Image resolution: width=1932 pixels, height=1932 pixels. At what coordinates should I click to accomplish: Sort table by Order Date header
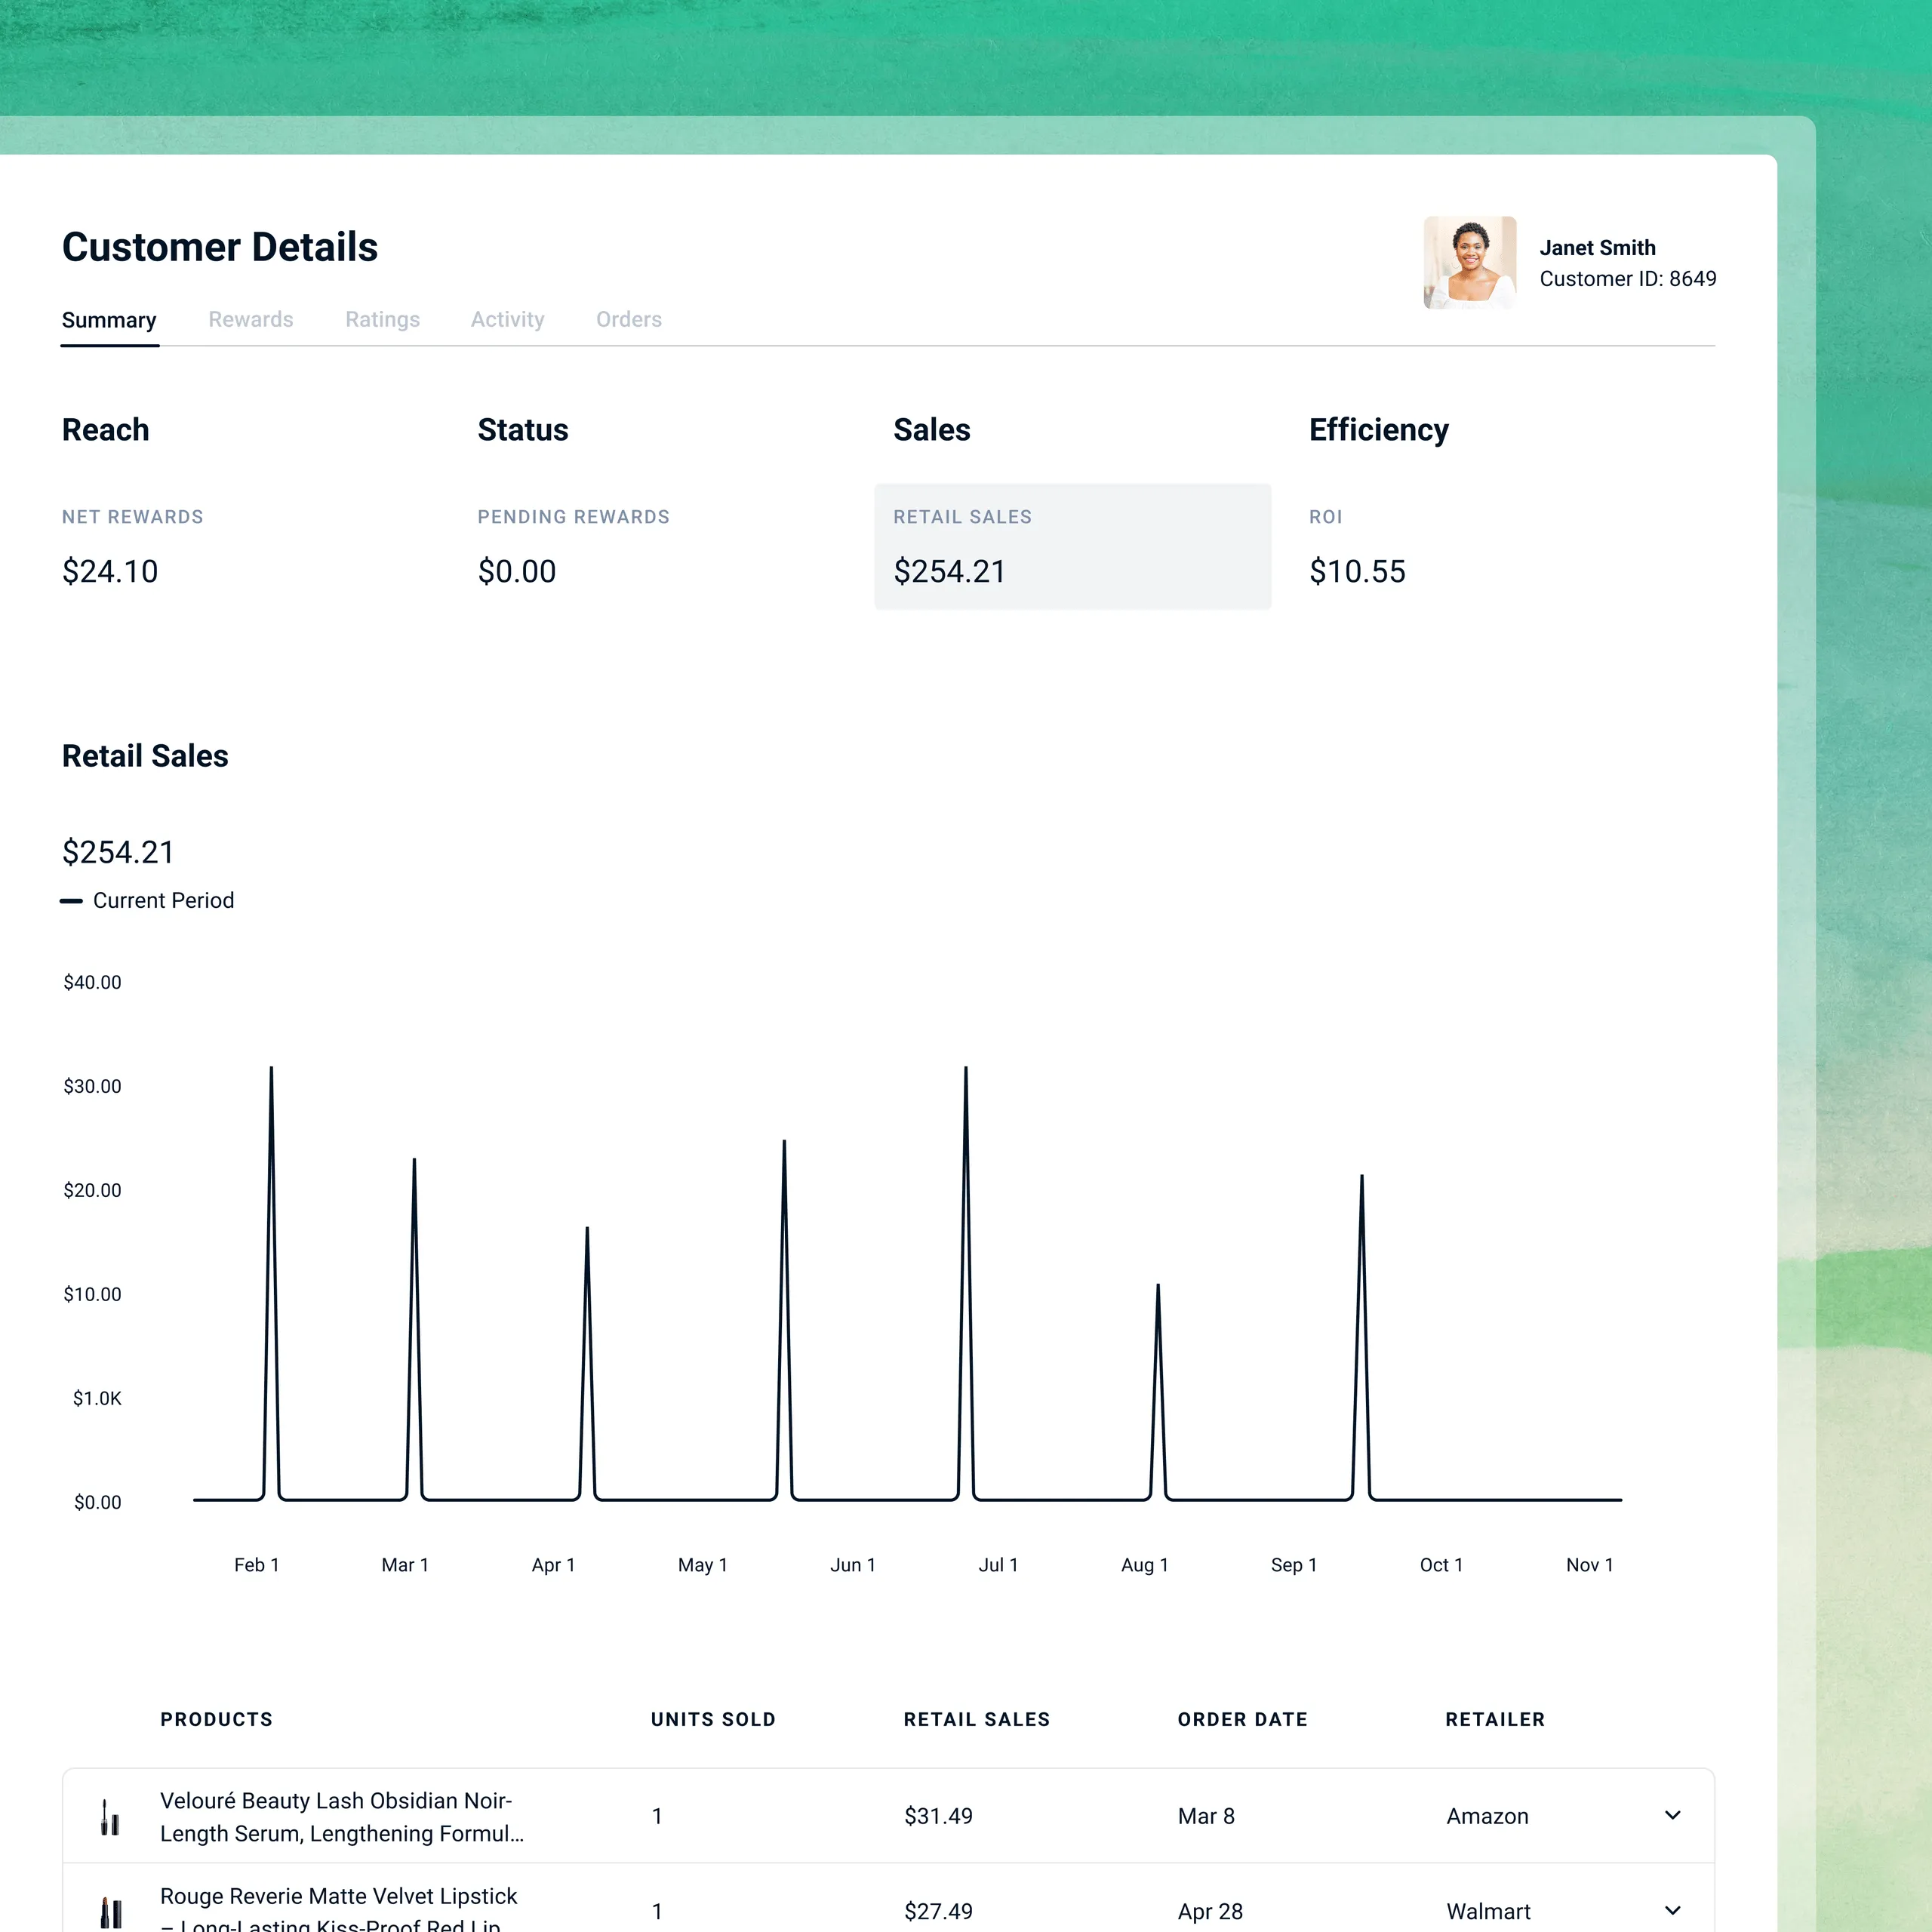pyautogui.click(x=1242, y=1719)
